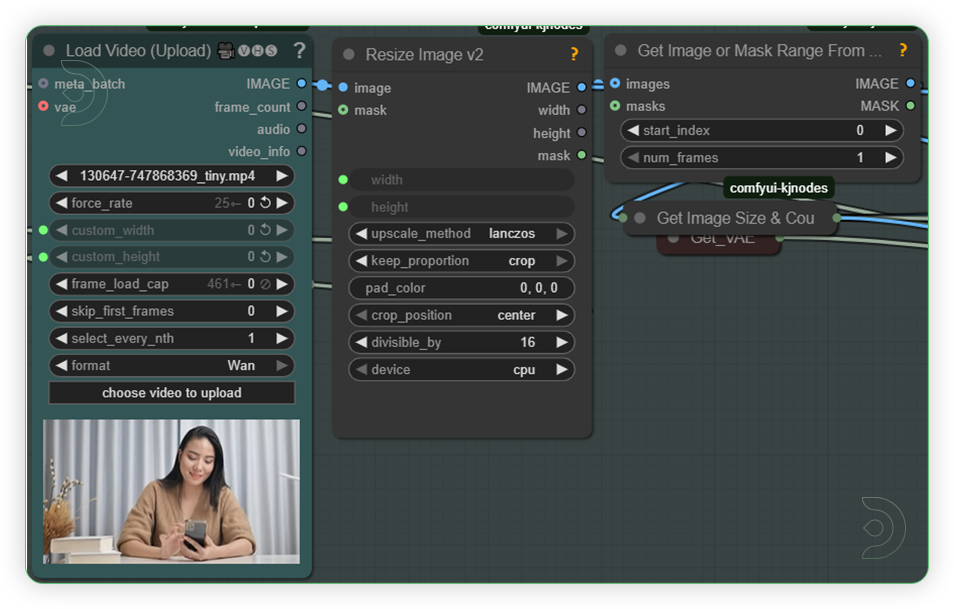Viewport: 954px width, 609px height.
Task: Click Resize Image width output socket
Action: pos(582,110)
